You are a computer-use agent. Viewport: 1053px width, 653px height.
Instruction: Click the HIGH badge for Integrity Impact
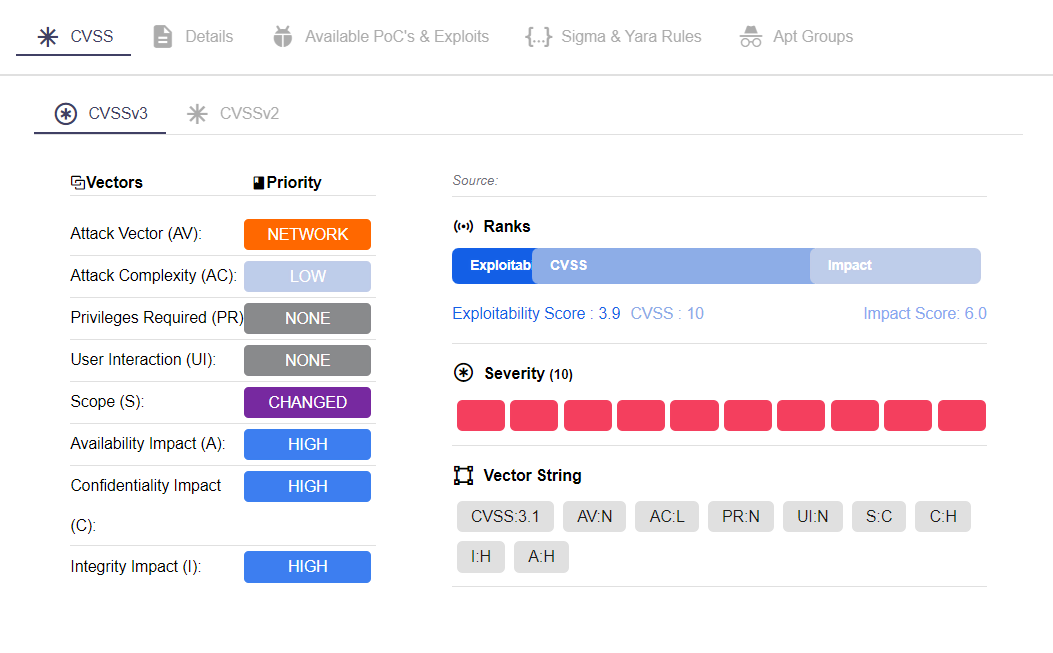pyautogui.click(x=308, y=566)
